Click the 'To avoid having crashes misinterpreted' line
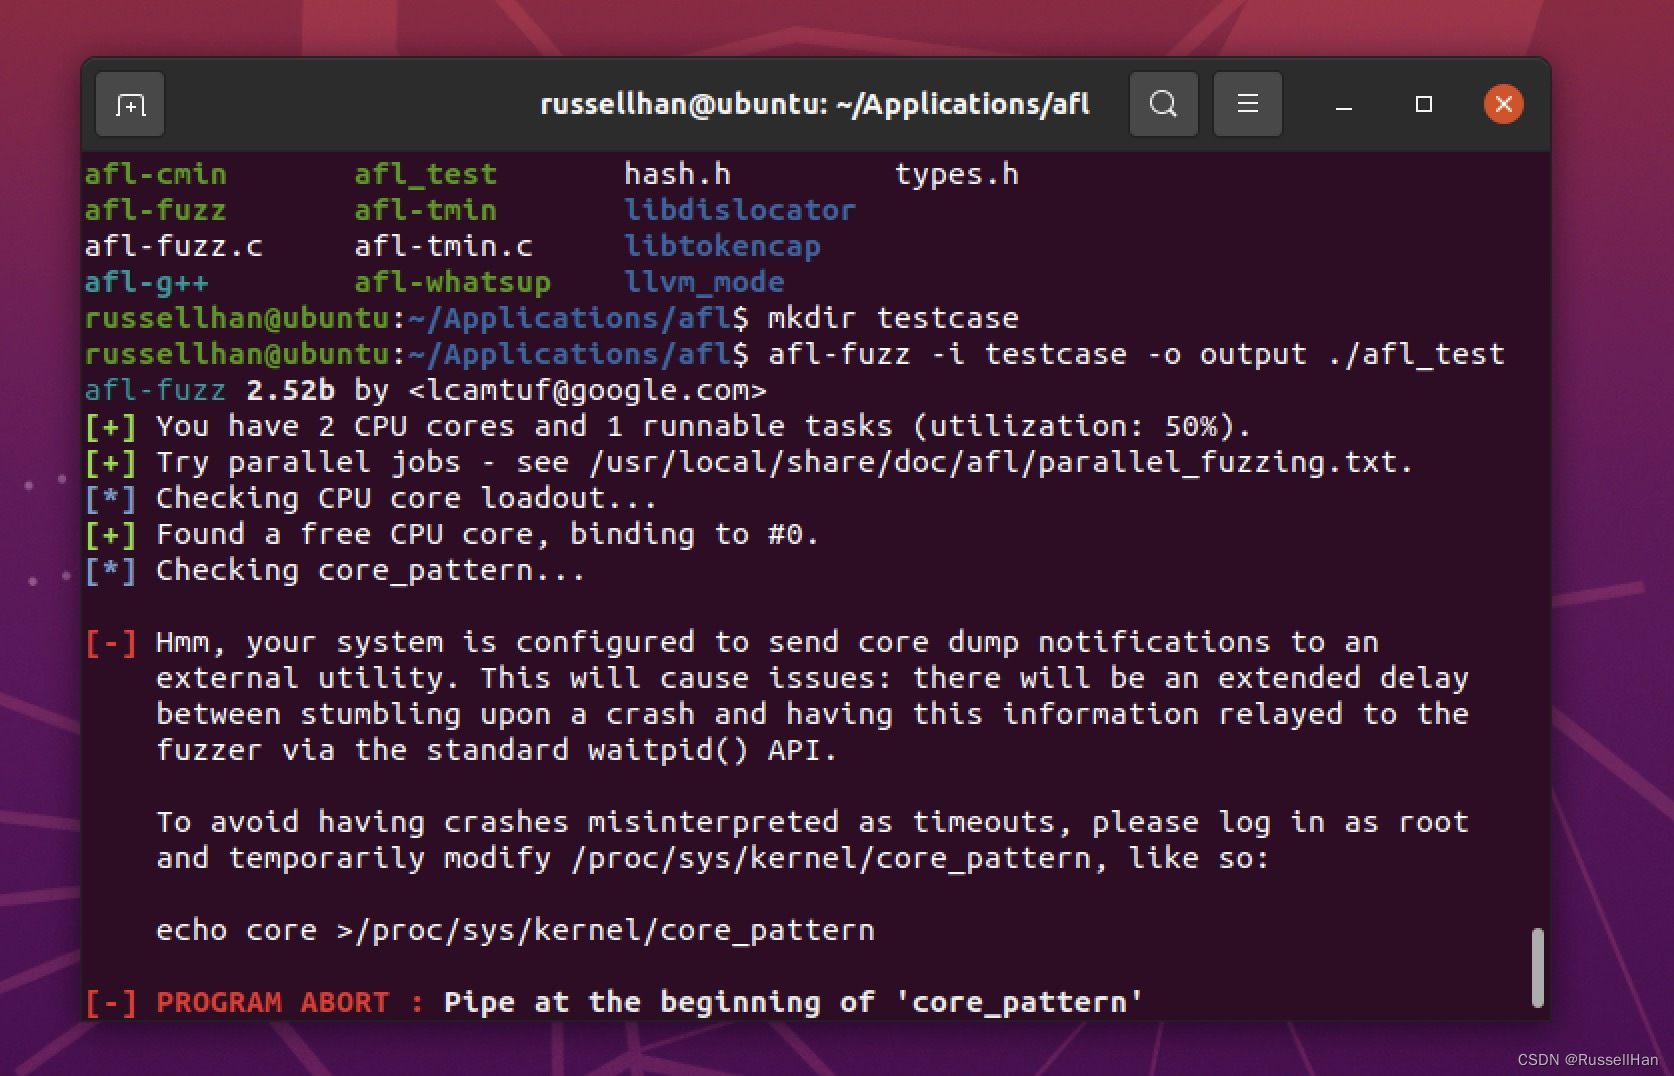Viewport: 1674px width, 1076px height. (812, 822)
